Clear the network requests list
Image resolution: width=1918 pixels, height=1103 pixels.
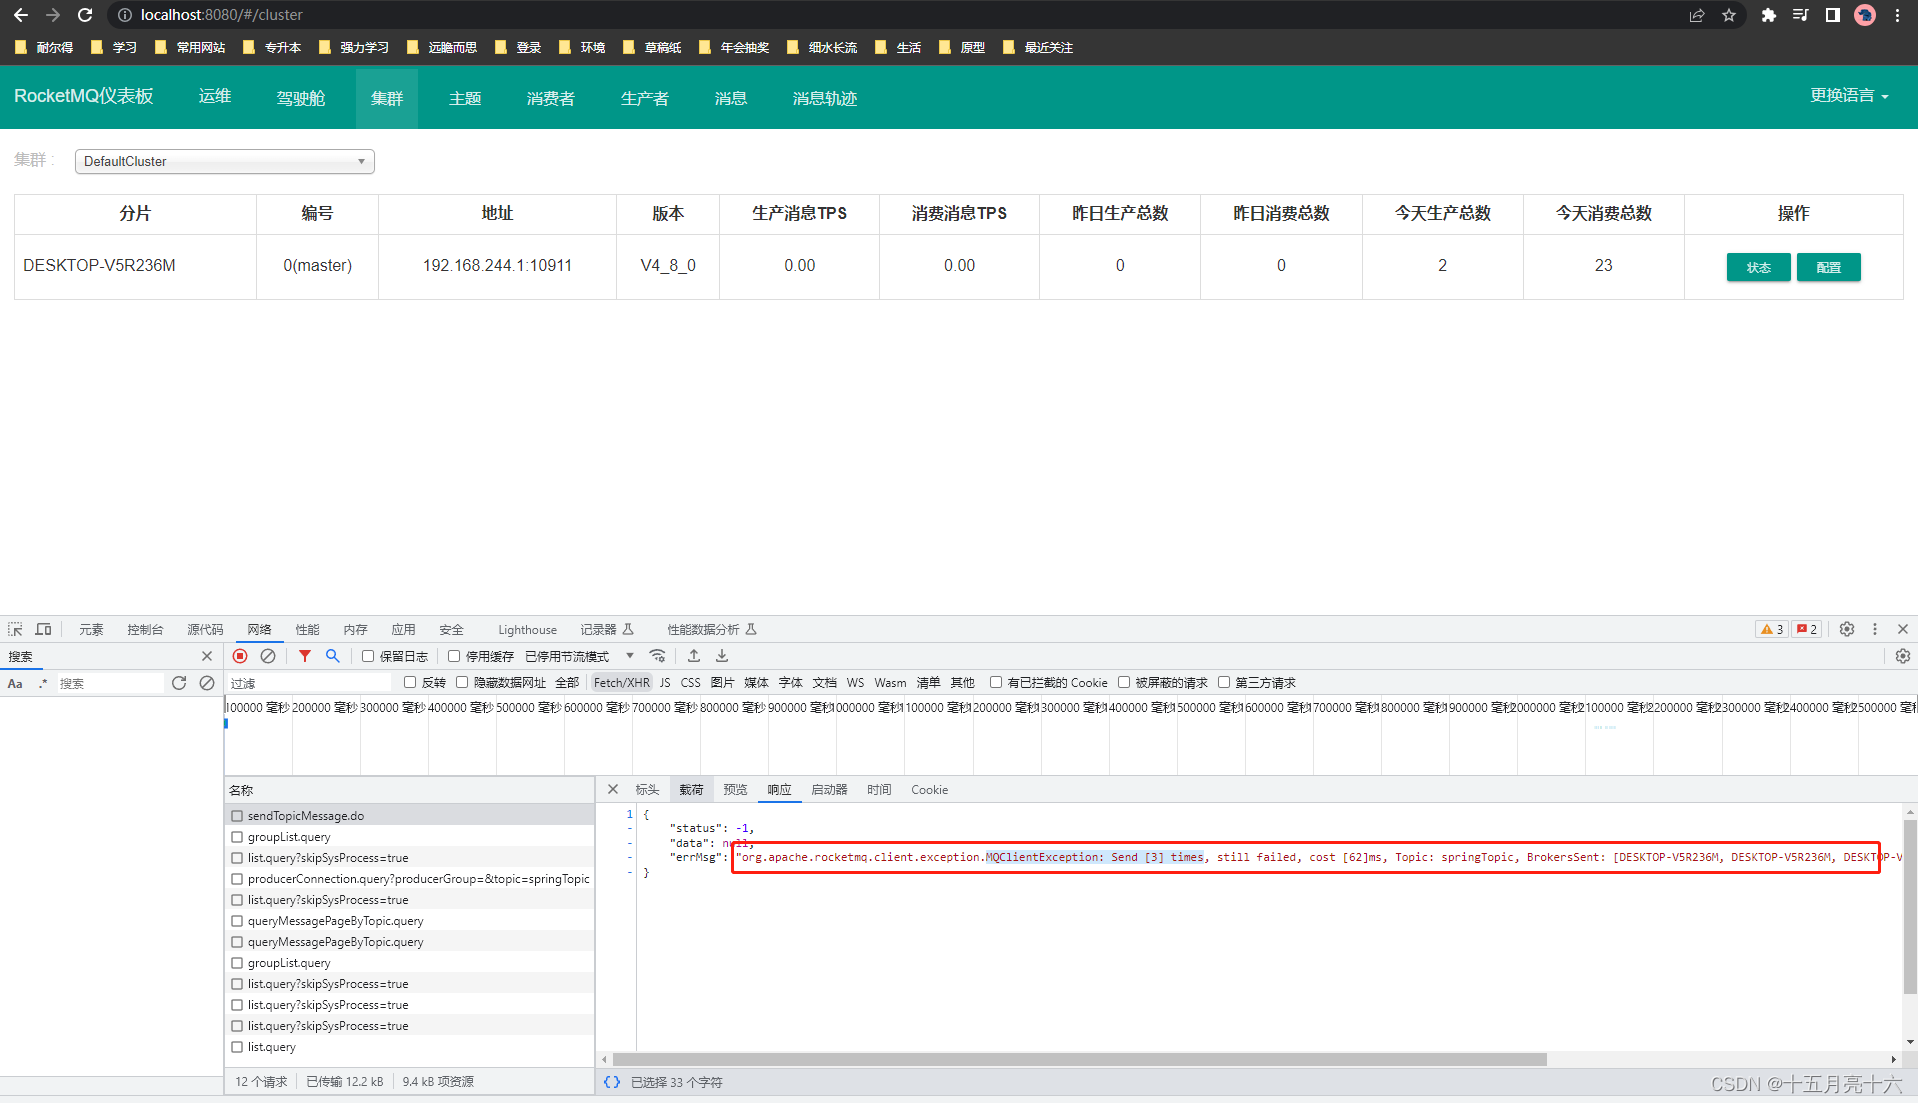click(x=267, y=656)
